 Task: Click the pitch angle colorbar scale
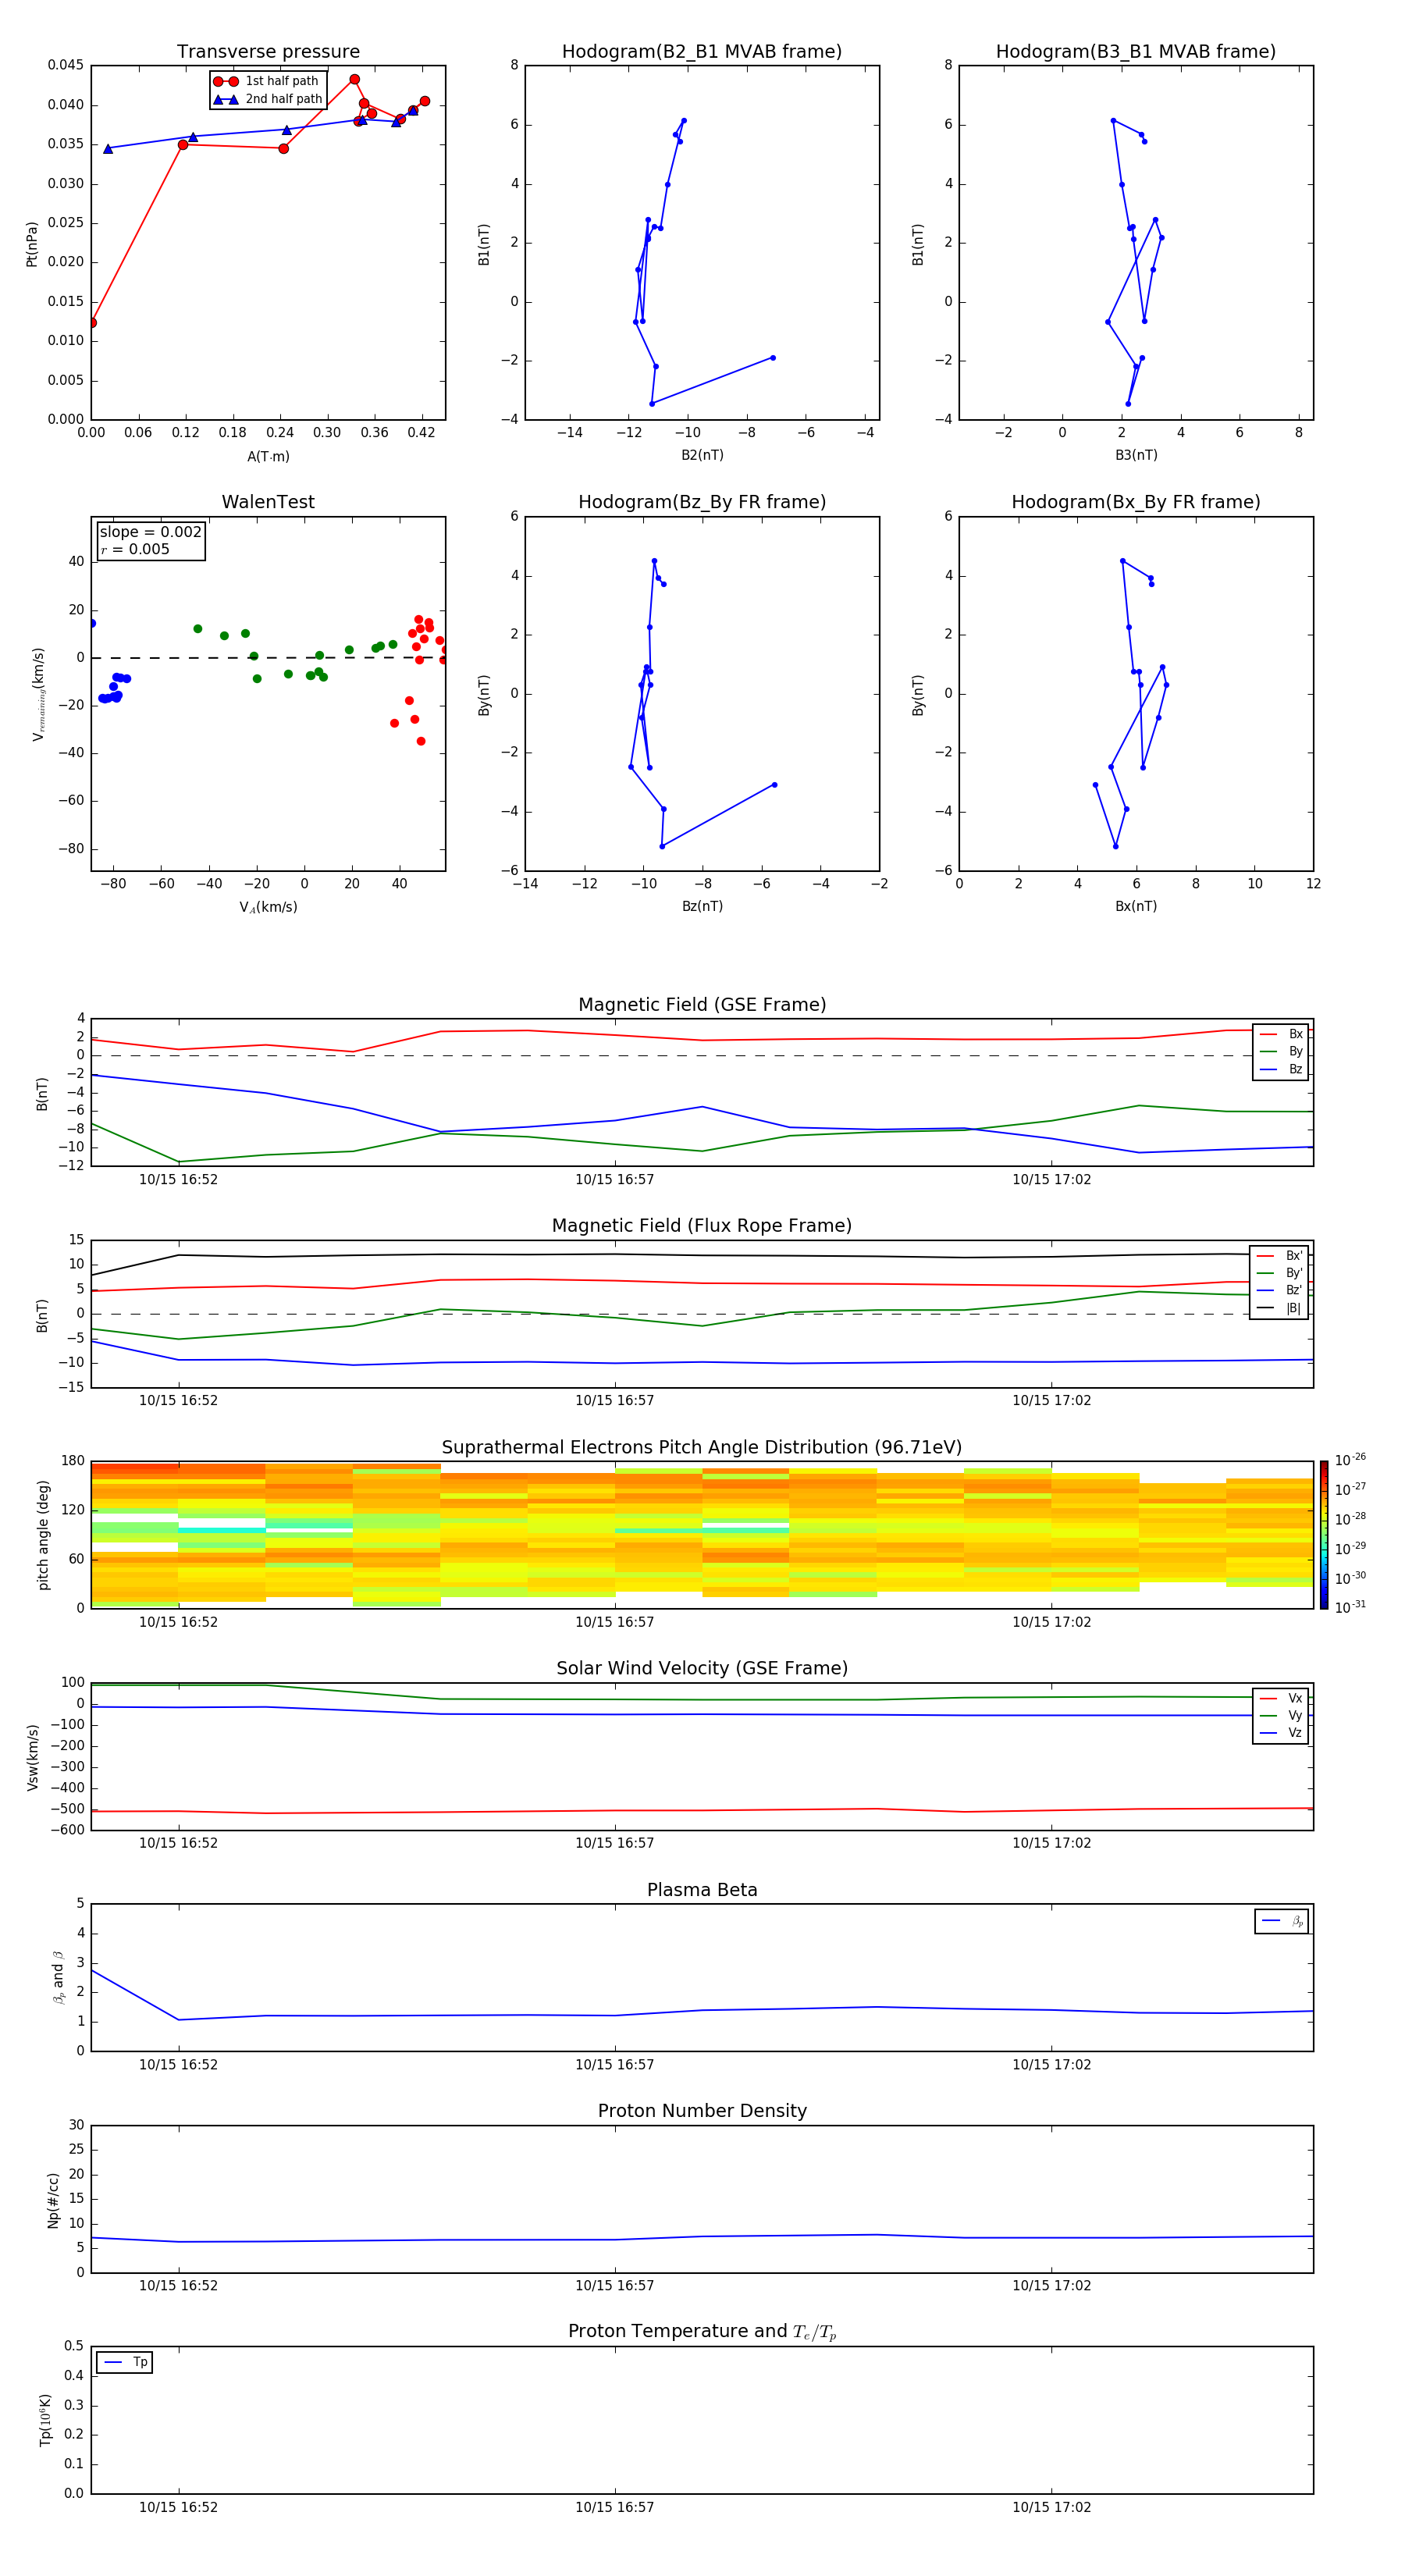pyautogui.click(x=1324, y=1535)
